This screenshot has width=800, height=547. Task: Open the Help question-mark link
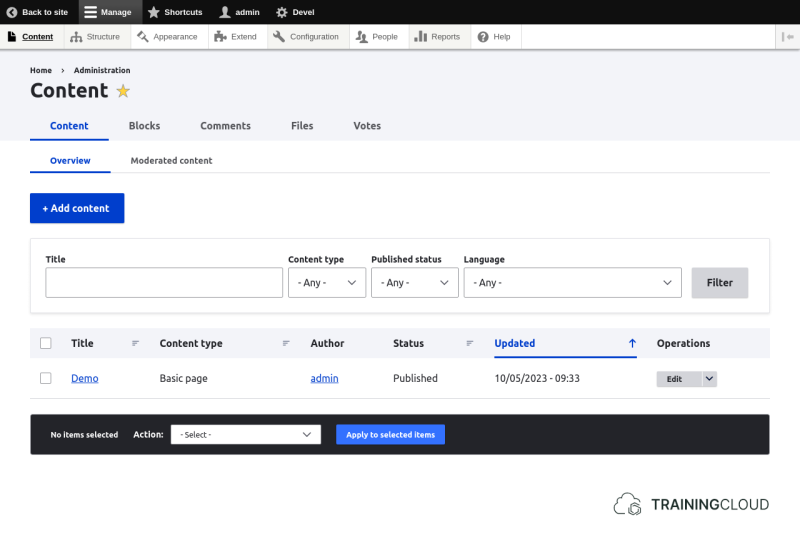click(x=494, y=37)
